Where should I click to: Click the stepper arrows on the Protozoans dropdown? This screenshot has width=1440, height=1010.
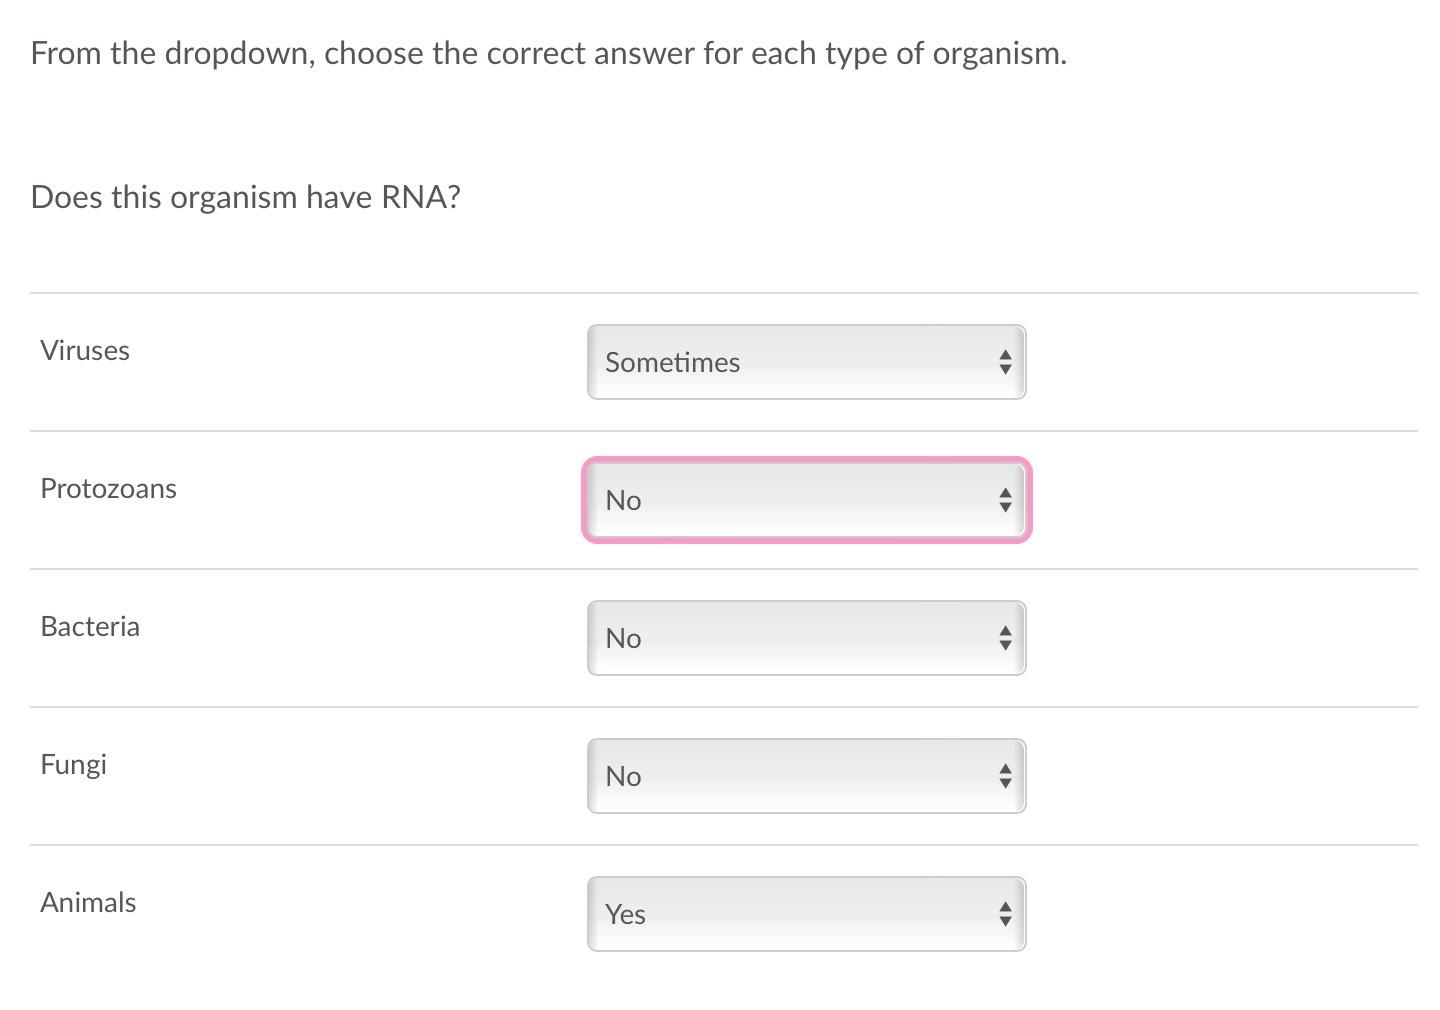click(x=1005, y=500)
